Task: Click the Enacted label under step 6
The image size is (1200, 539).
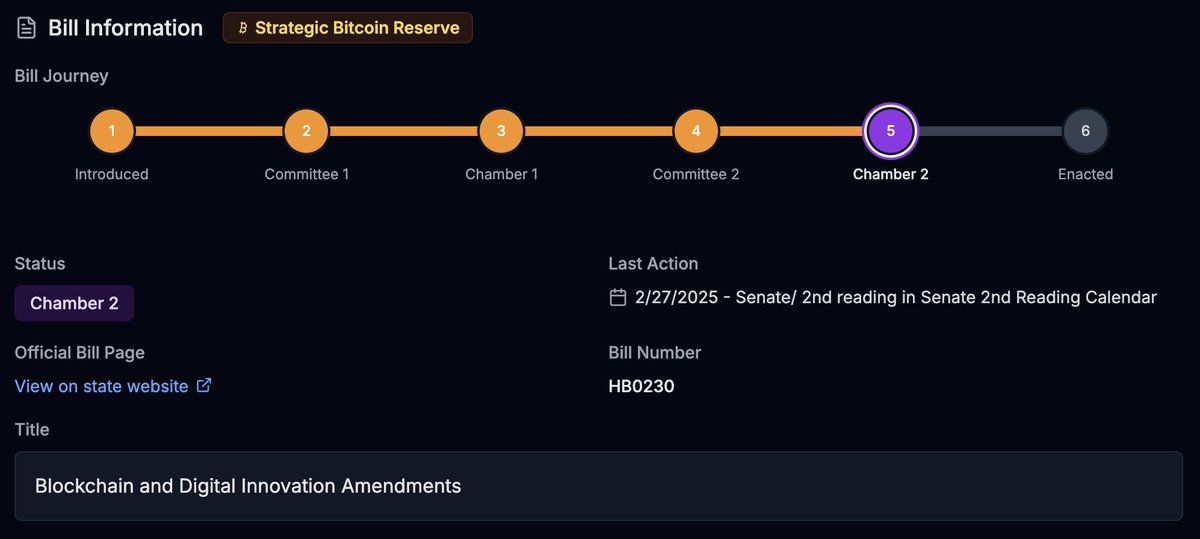Action: pos(1085,174)
